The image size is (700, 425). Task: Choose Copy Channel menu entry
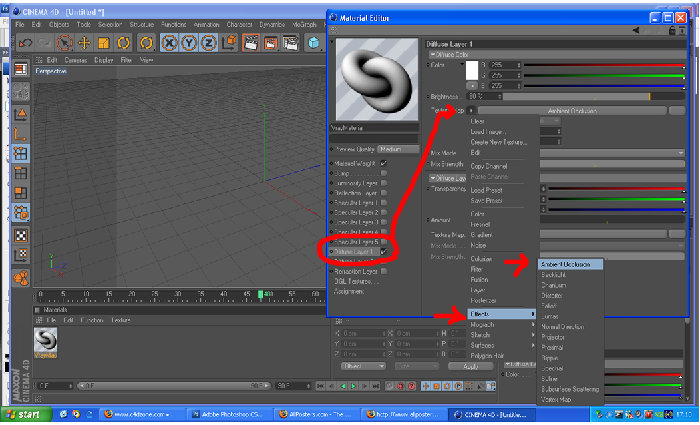[489, 166]
